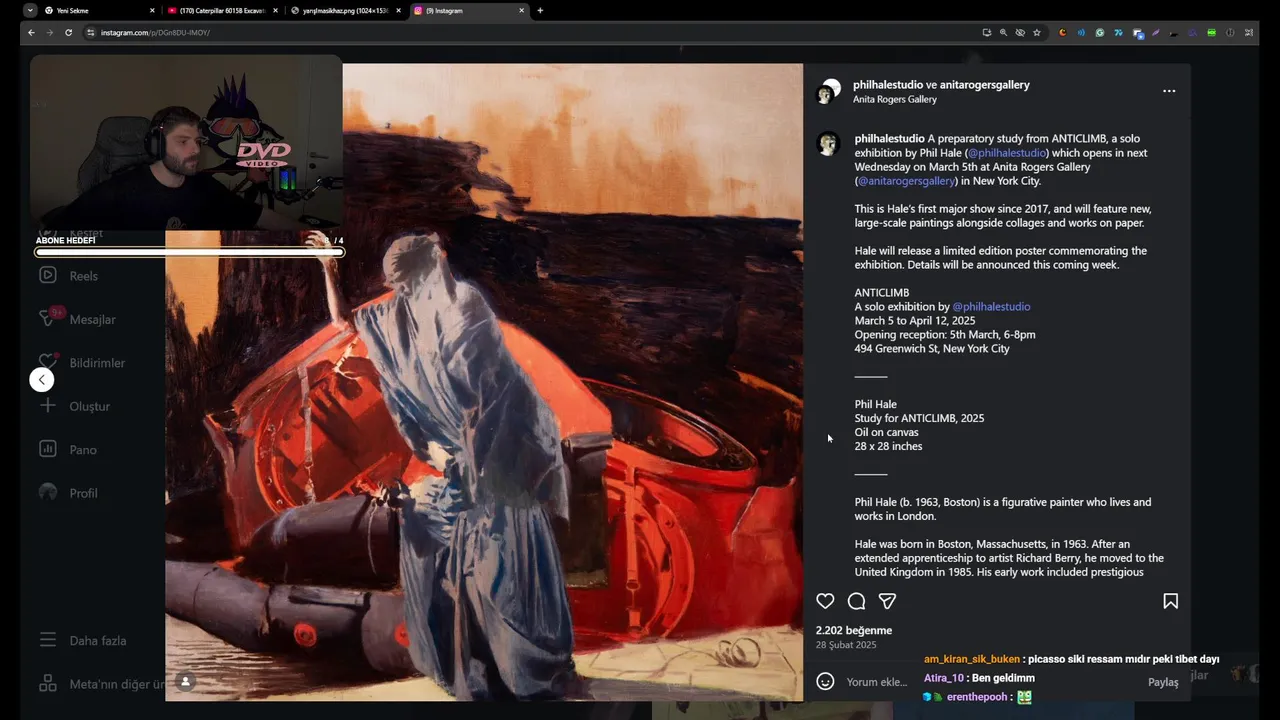Click the 28 Şubat 2025 date

click(846, 645)
